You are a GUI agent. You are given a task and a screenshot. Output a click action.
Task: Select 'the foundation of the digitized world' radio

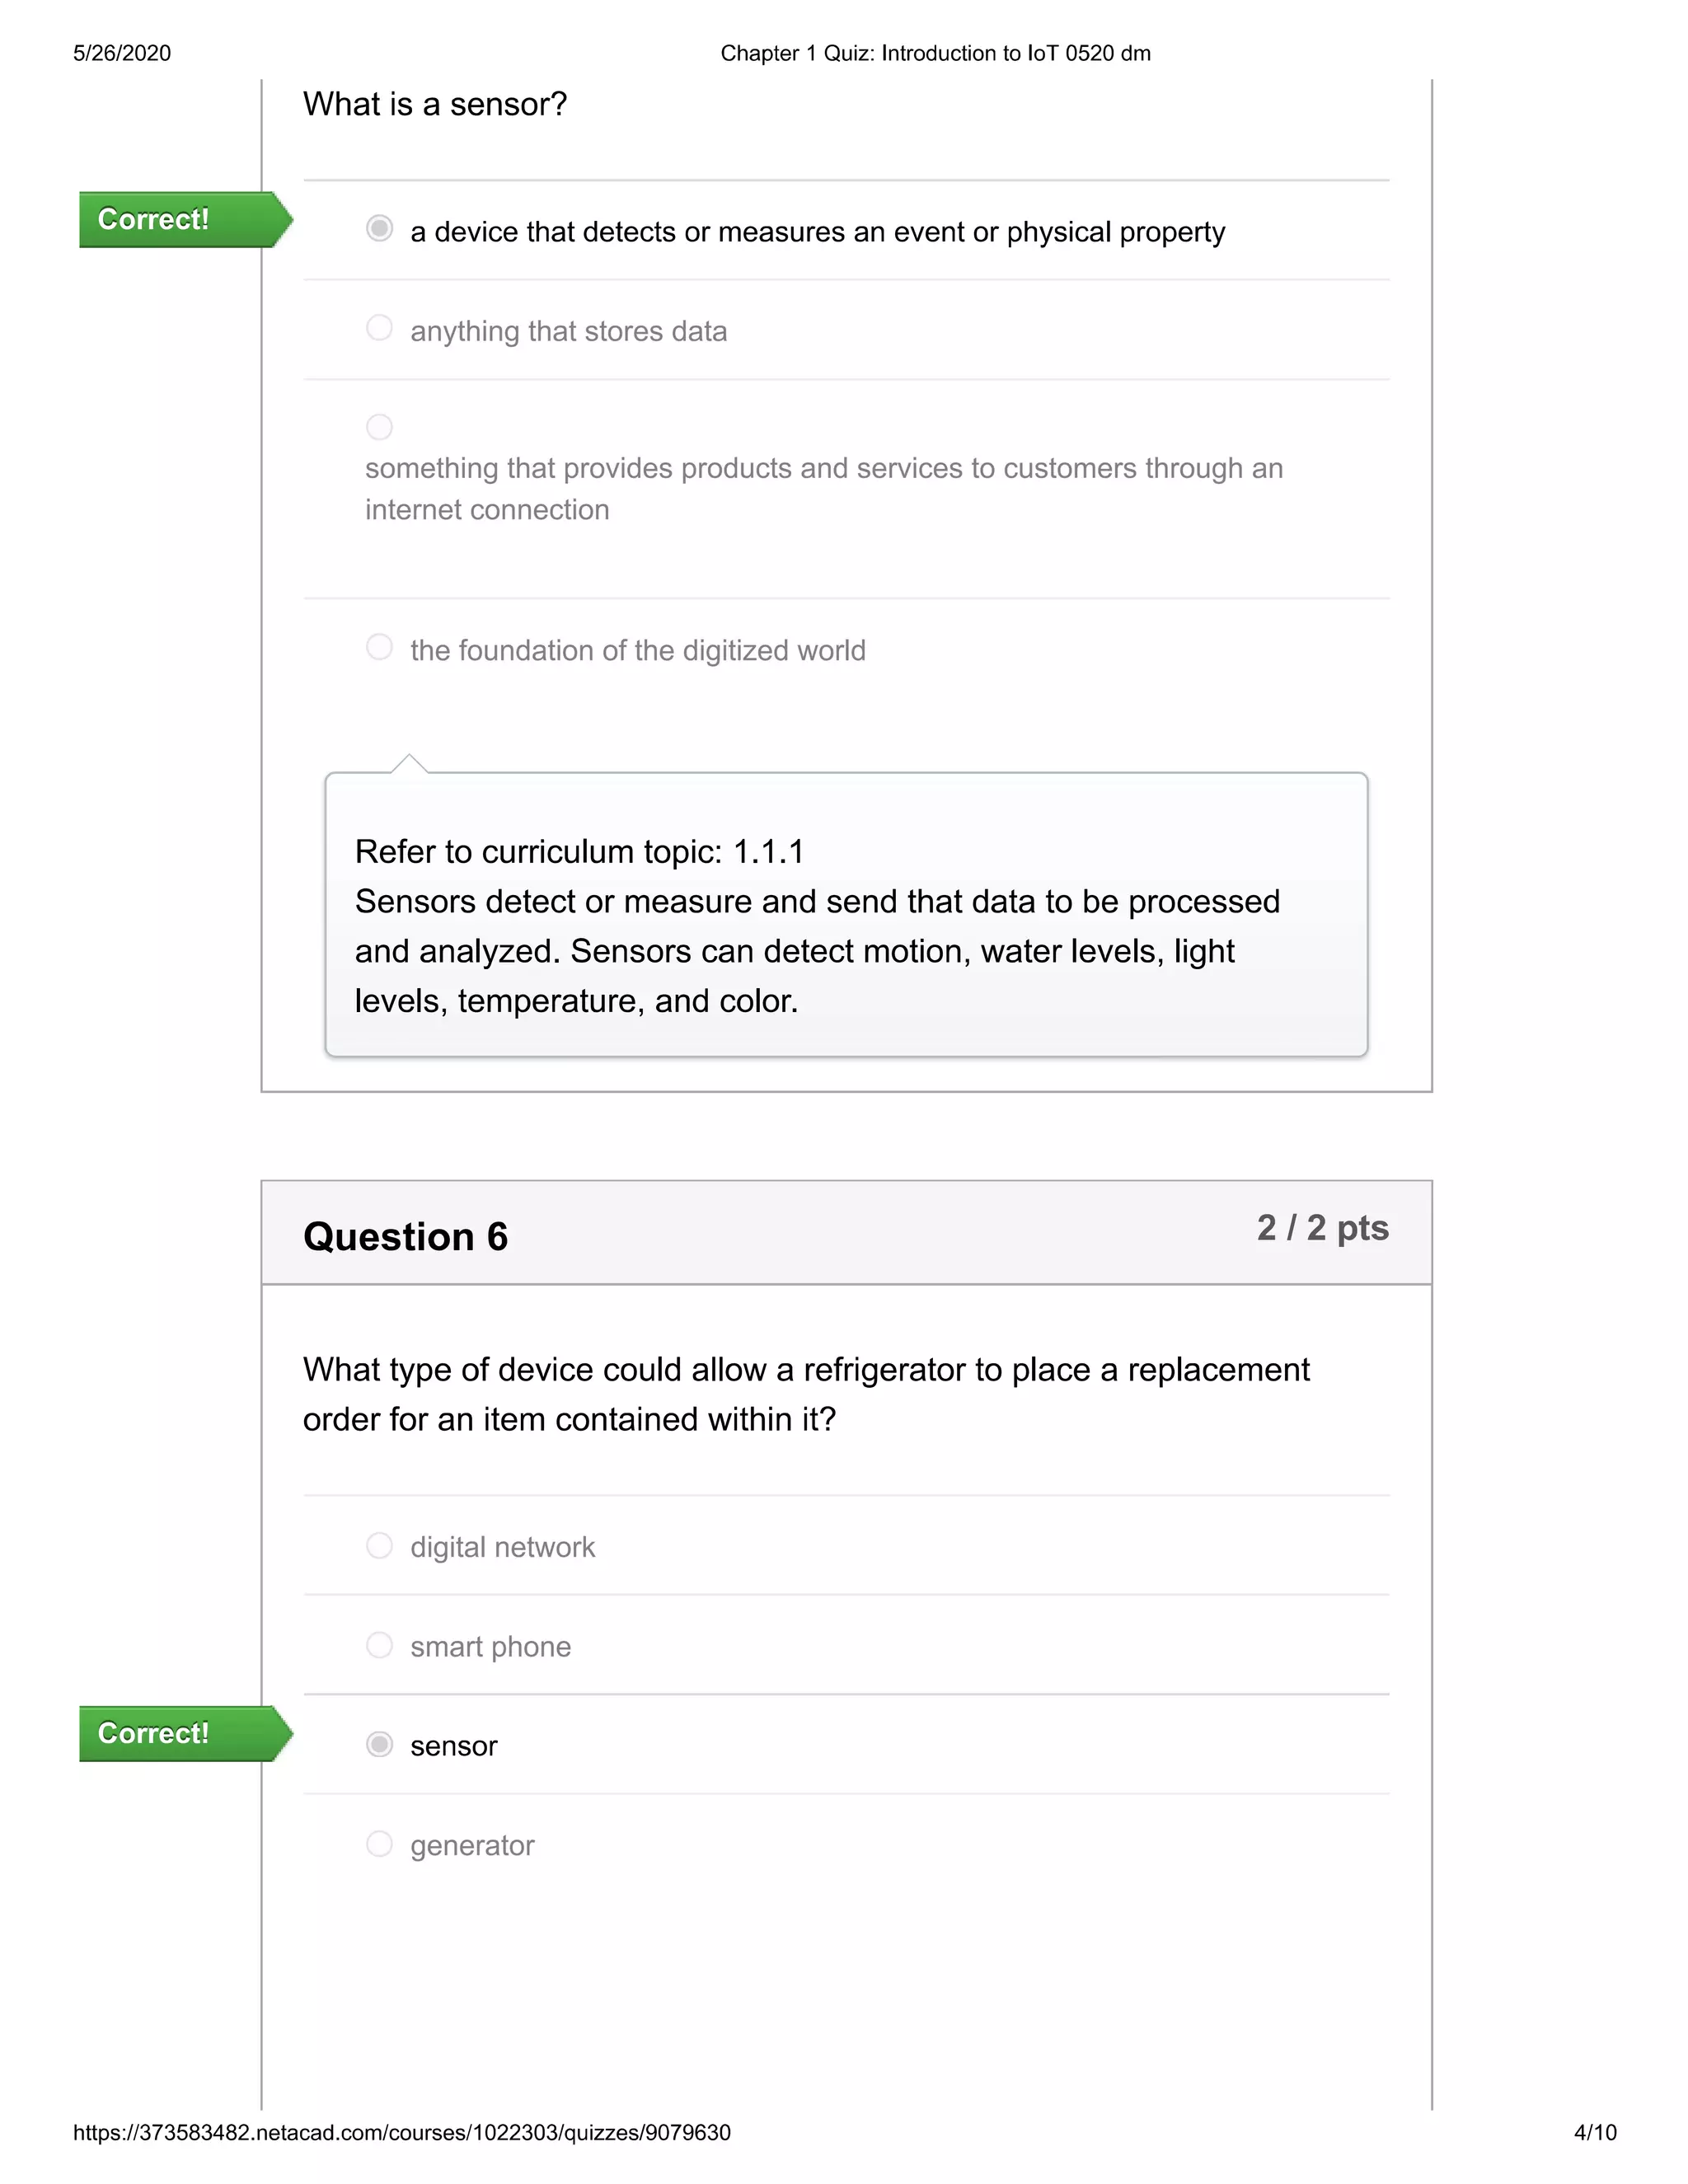[x=379, y=647]
